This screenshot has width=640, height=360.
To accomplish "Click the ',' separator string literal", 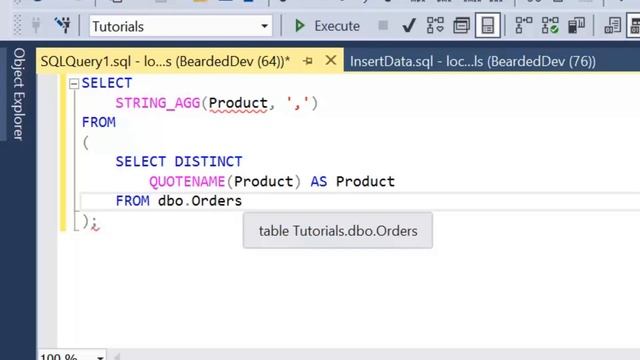I will click(x=298, y=103).
